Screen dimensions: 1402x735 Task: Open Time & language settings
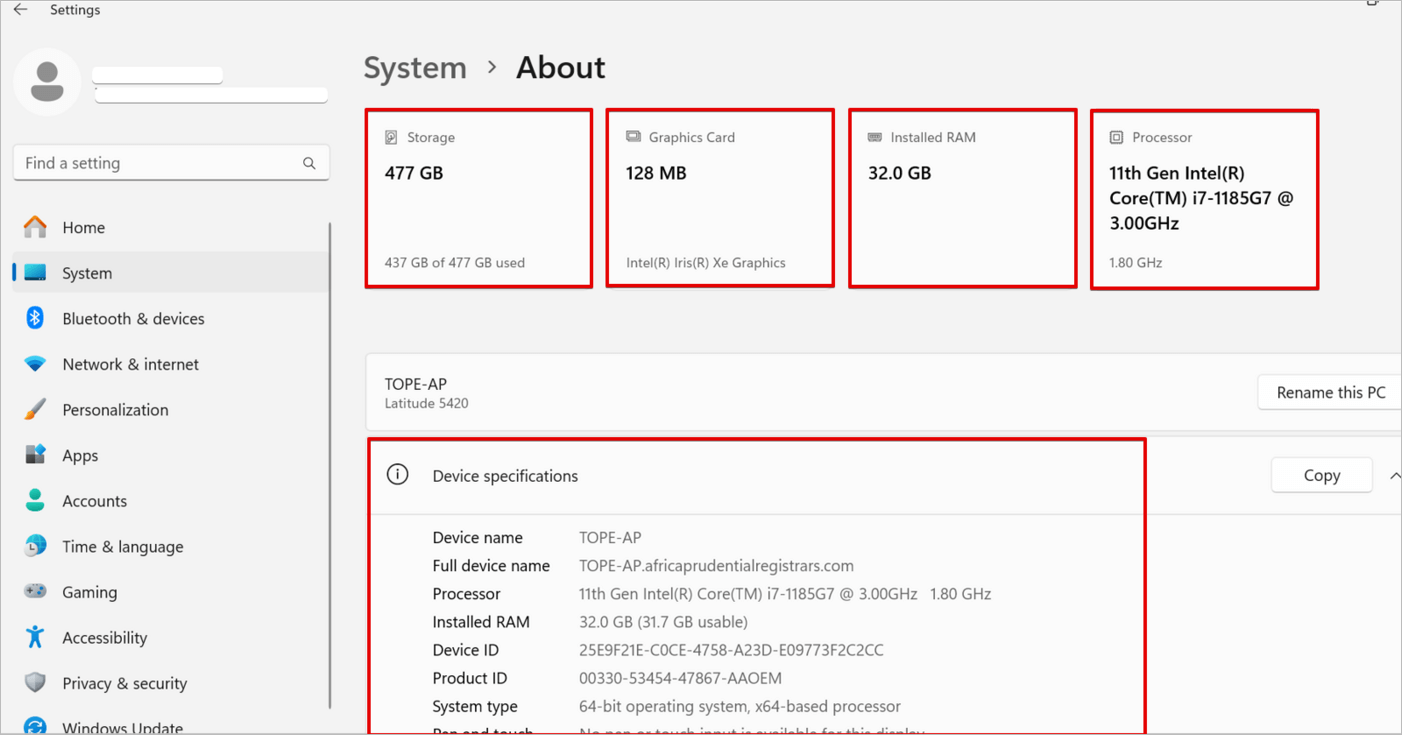click(122, 547)
